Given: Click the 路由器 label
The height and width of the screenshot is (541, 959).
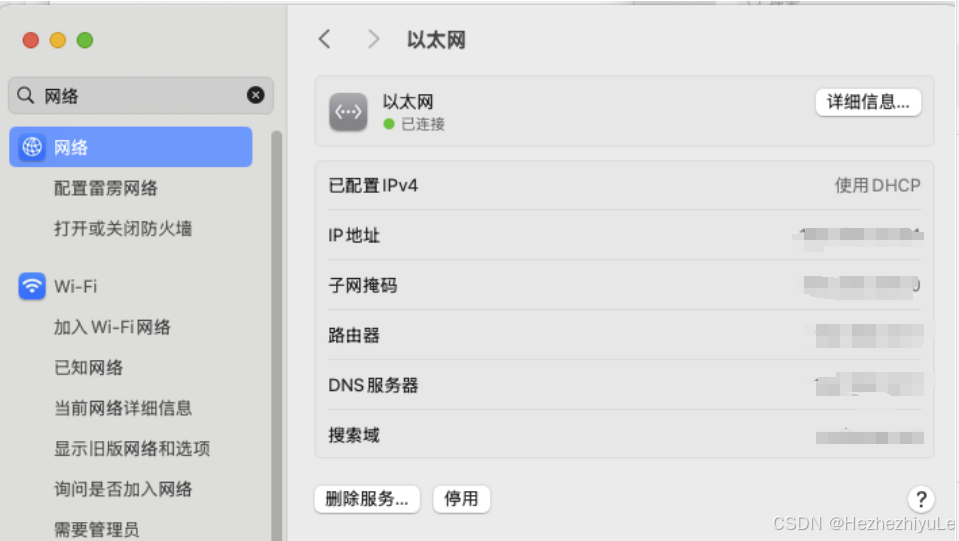Looking at the screenshot, I should pyautogui.click(x=354, y=335).
